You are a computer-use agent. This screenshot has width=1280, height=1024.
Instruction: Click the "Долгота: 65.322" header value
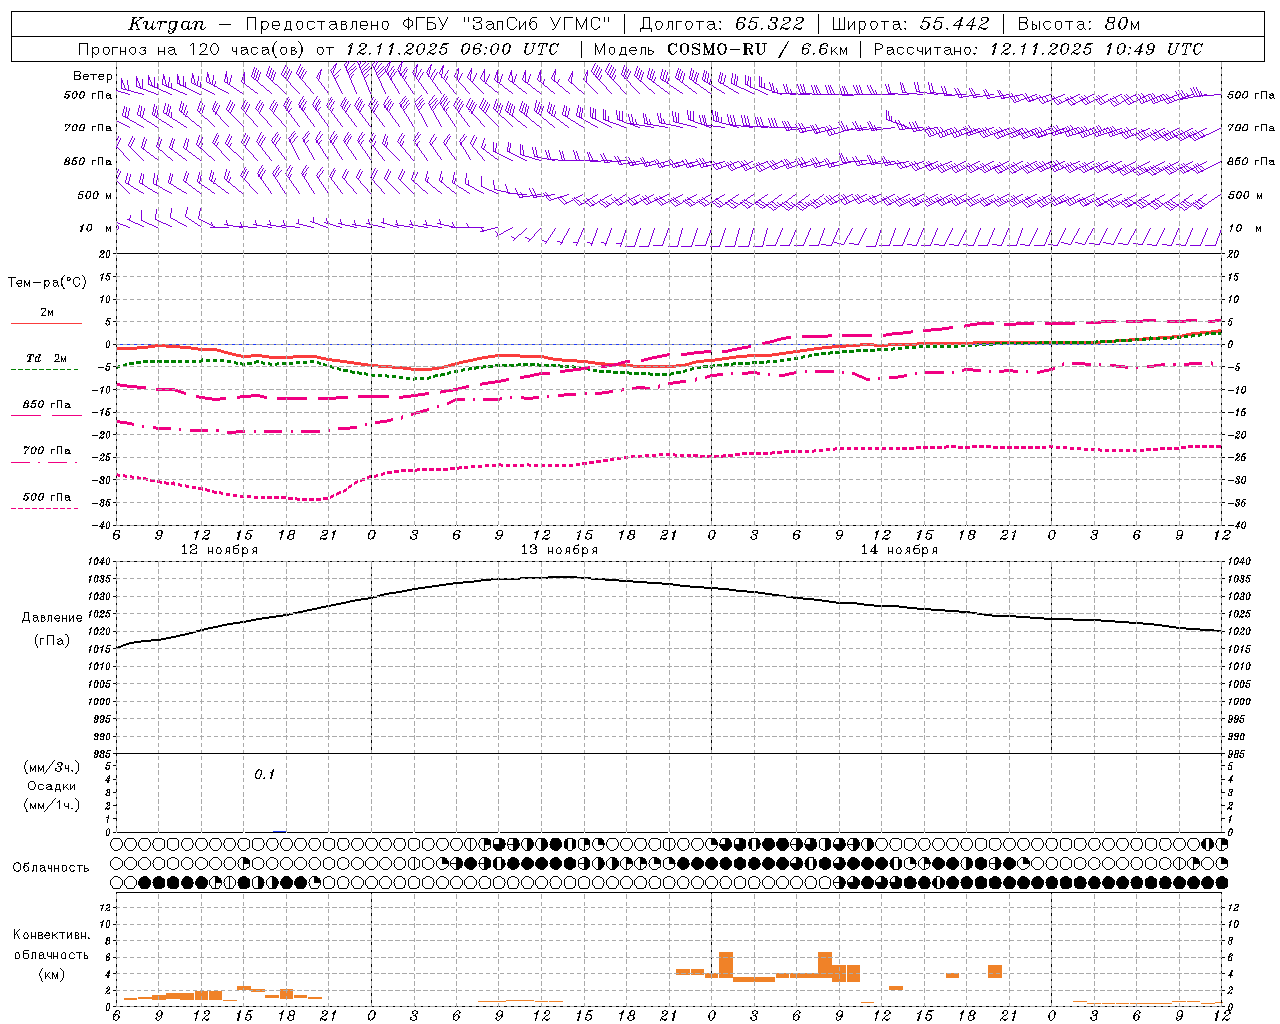721,24
